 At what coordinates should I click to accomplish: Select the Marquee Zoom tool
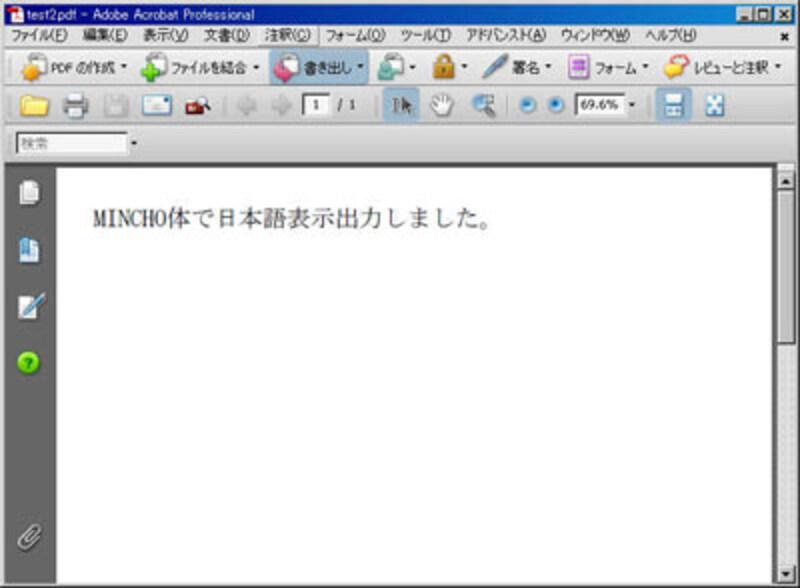click(483, 106)
